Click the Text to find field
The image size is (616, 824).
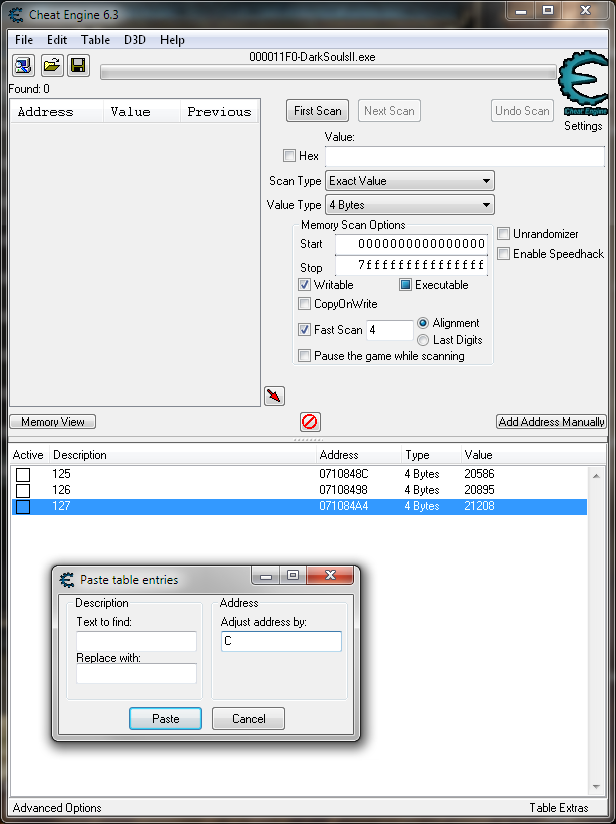coord(137,641)
